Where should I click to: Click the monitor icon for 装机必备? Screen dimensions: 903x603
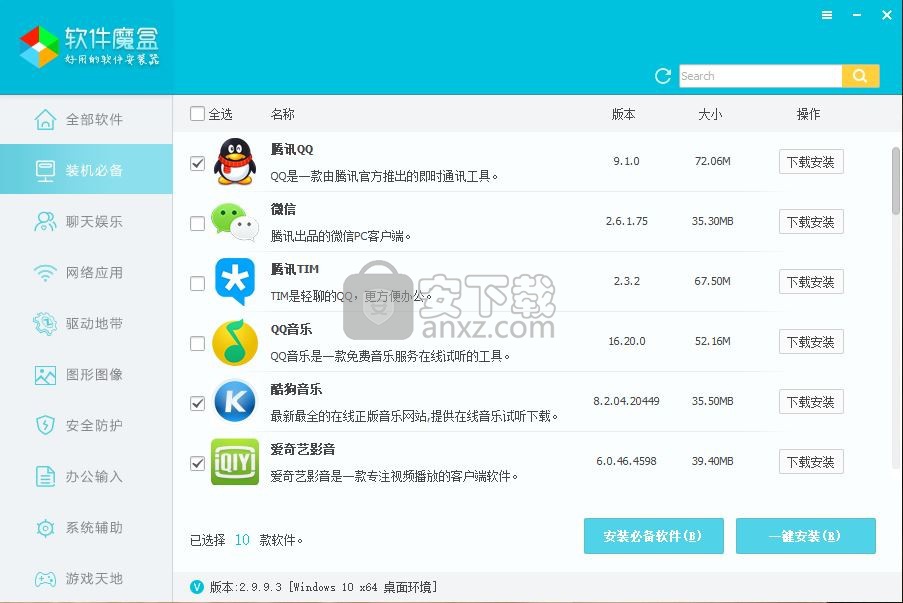[45, 170]
